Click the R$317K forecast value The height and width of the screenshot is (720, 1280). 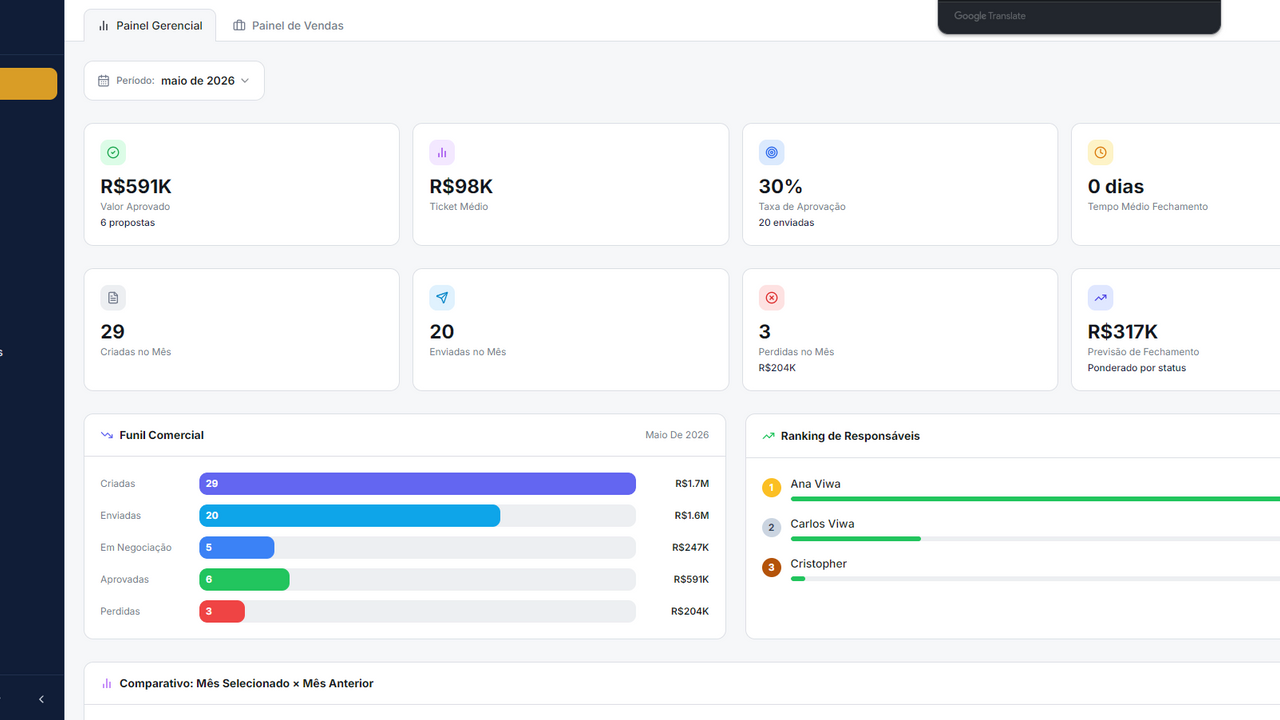coord(1123,332)
